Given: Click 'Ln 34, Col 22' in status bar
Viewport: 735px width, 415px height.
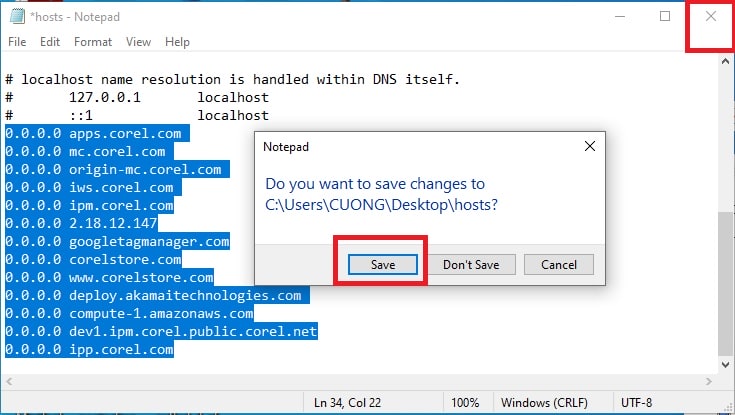Looking at the screenshot, I should coord(347,403).
